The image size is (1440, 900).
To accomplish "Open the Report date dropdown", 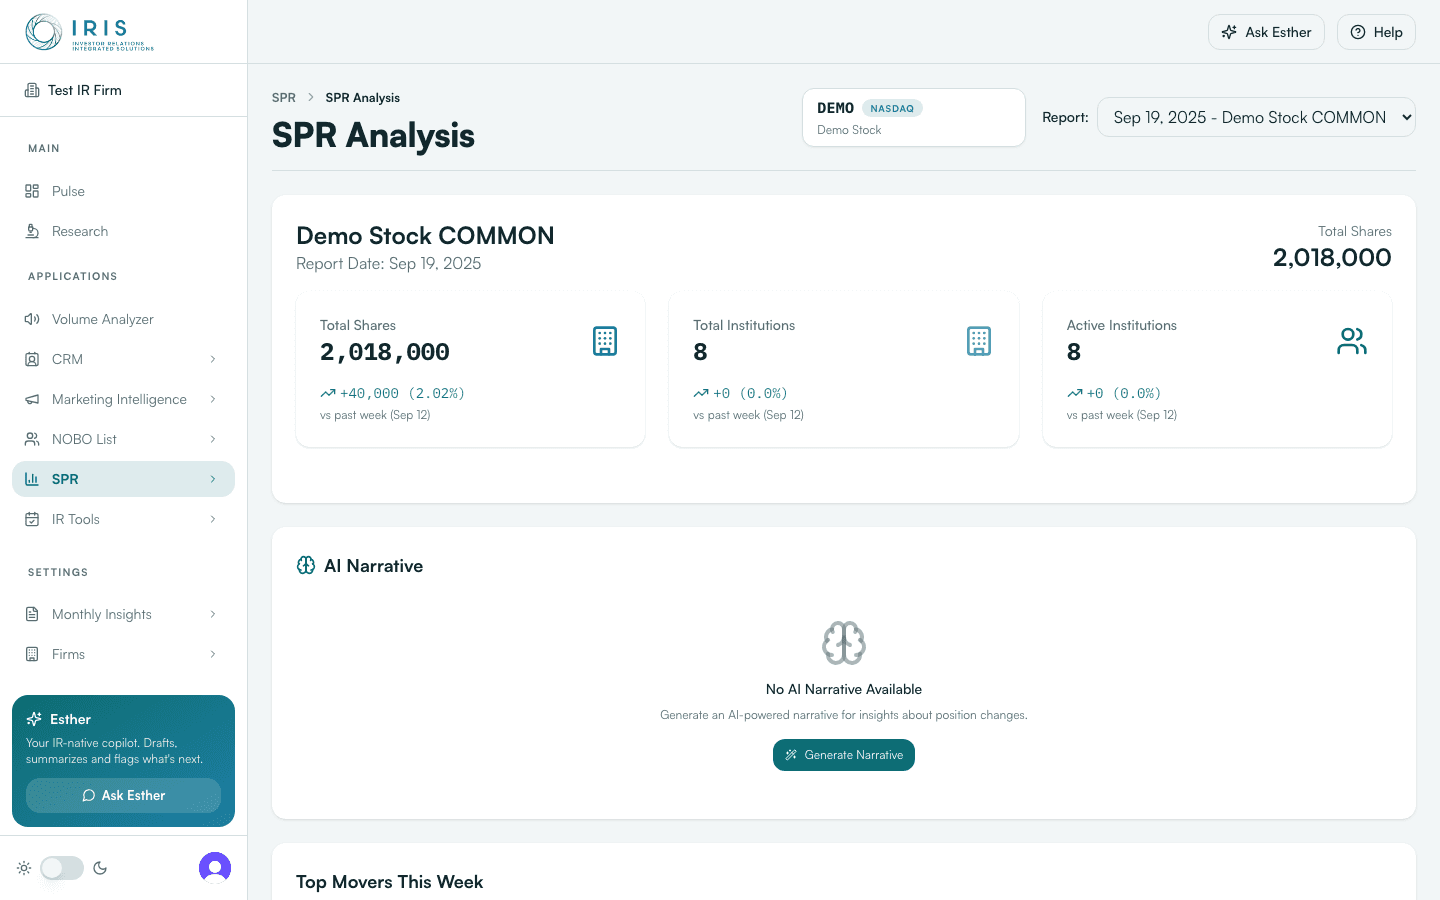I will click(x=1256, y=117).
